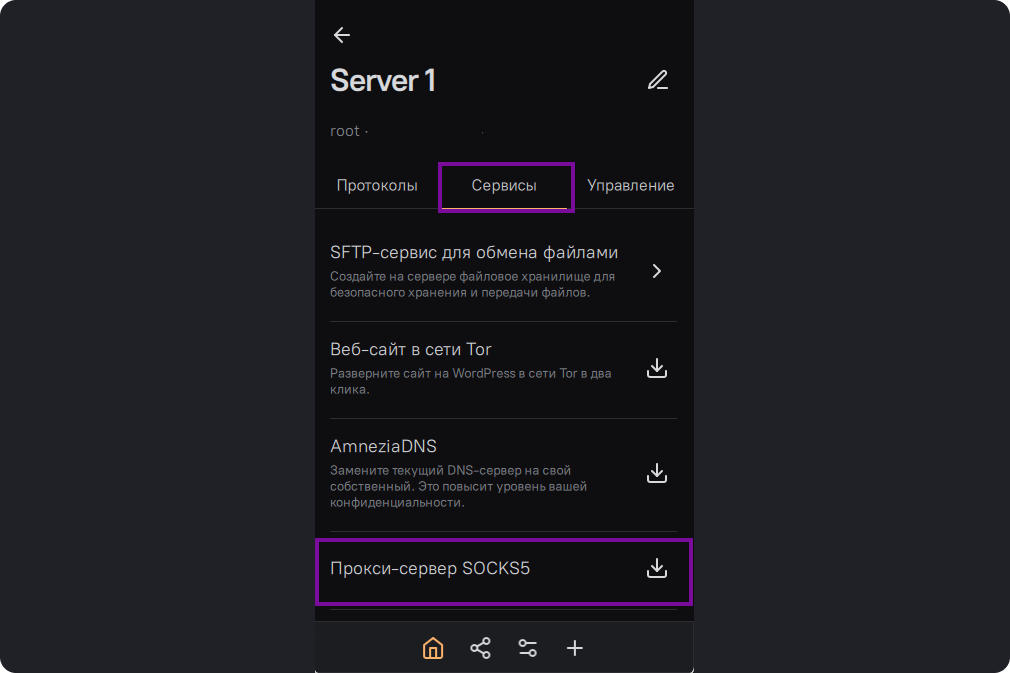Install the Tor website service via download icon
This screenshot has height=673, width=1010.
point(656,369)
